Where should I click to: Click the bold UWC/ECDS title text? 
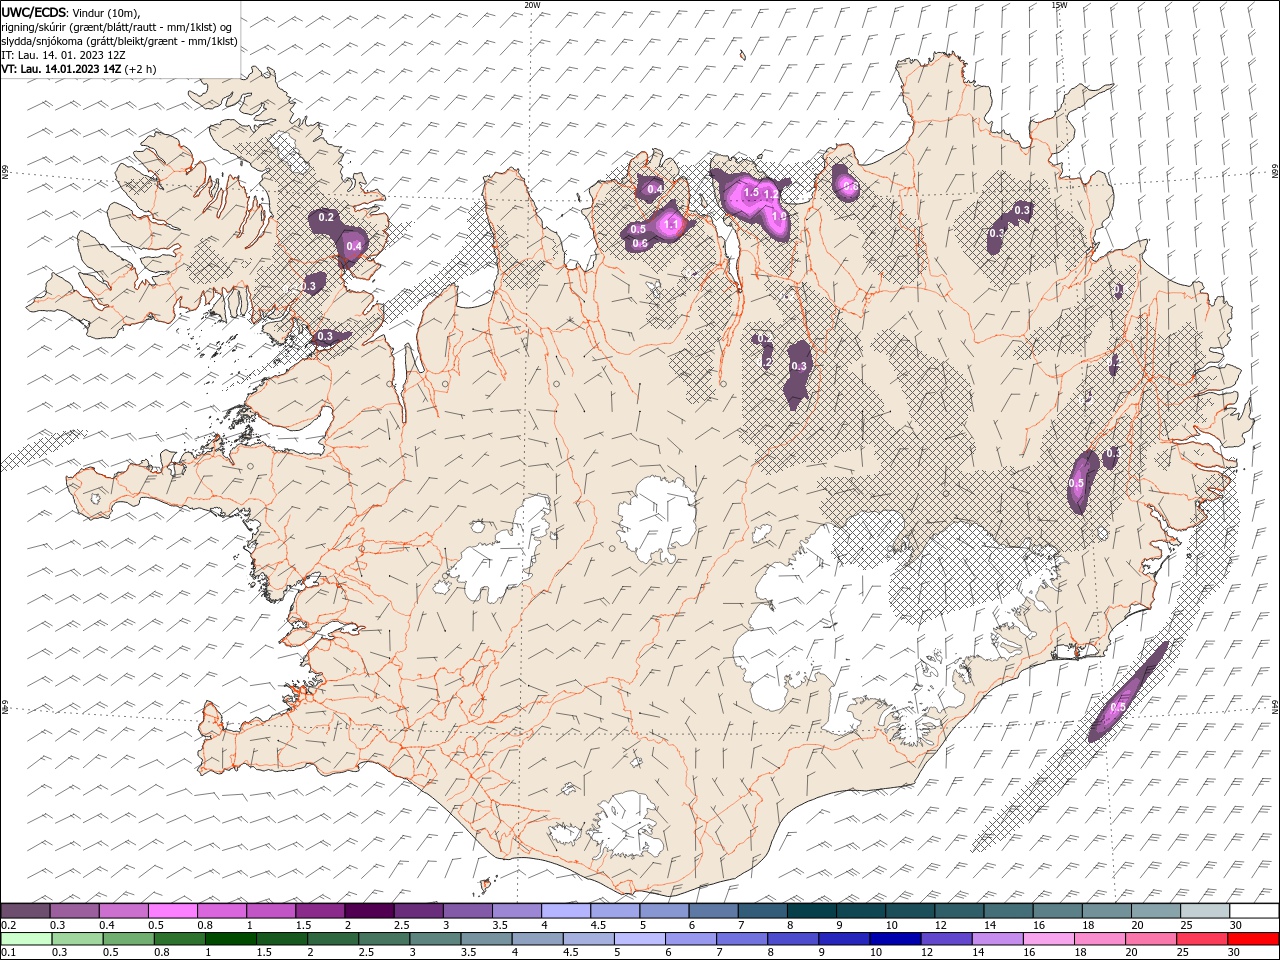pyautogui.click(x=35, y=11)
